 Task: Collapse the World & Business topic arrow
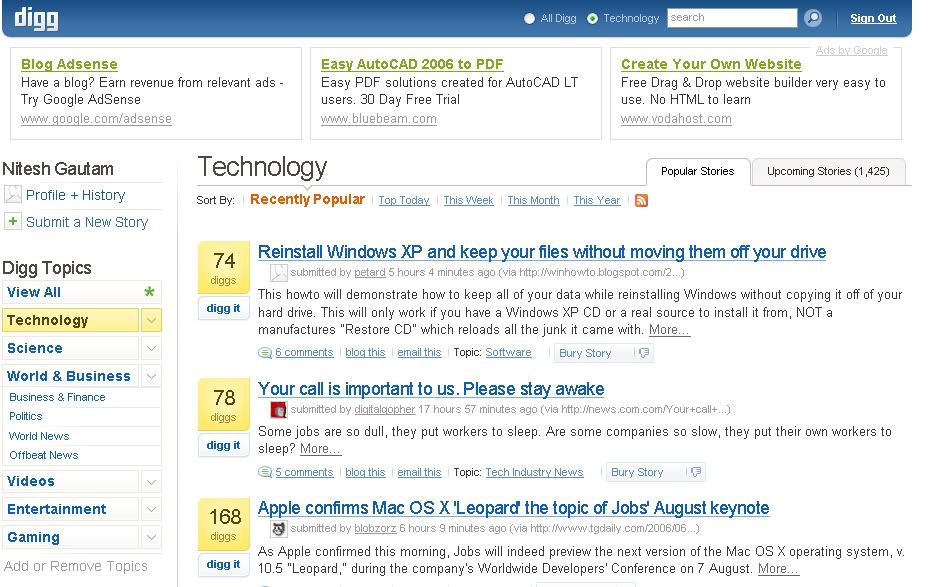(x=152, y=376)
